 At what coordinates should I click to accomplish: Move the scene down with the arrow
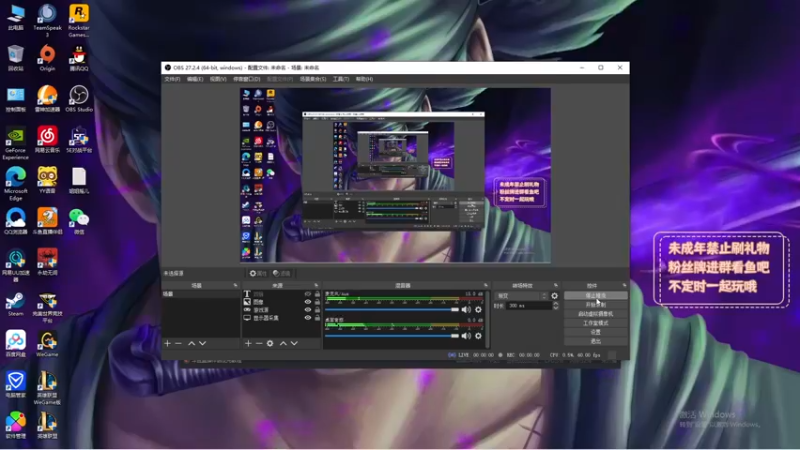pyautogui.click(x=203, y=343)
